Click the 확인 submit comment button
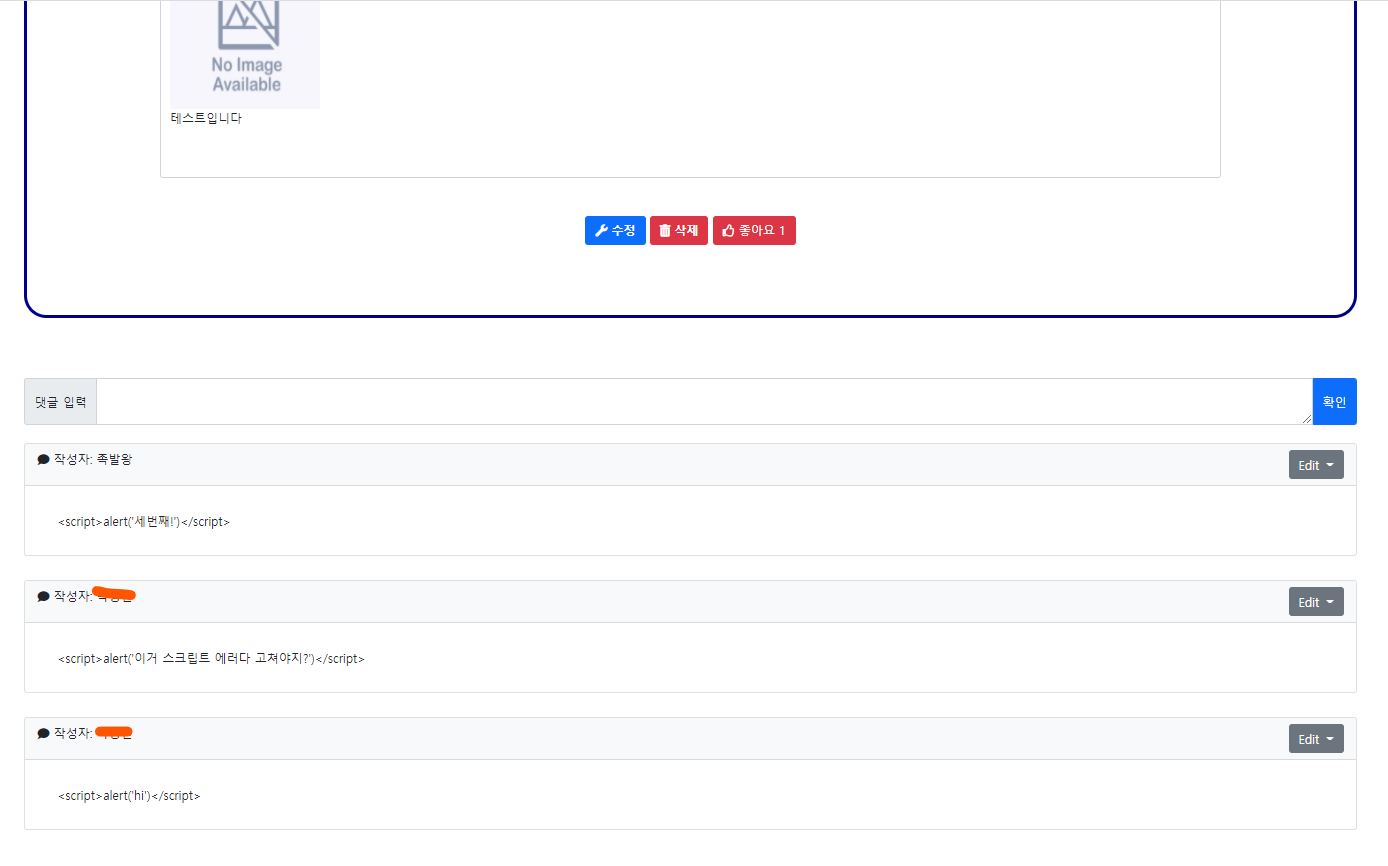 pyautogui.click(x=1334, y=402)
